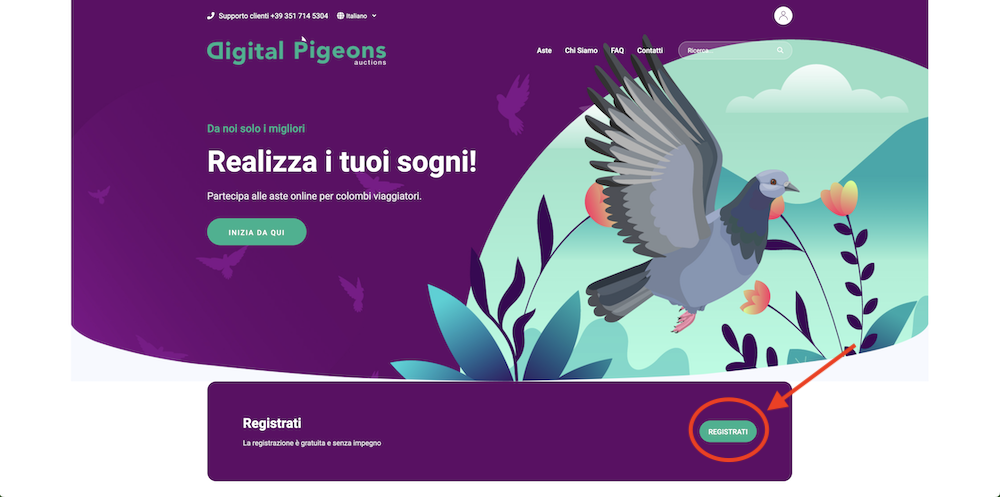Click the support number +39 351 714 5304

click(x=299, y=16)
